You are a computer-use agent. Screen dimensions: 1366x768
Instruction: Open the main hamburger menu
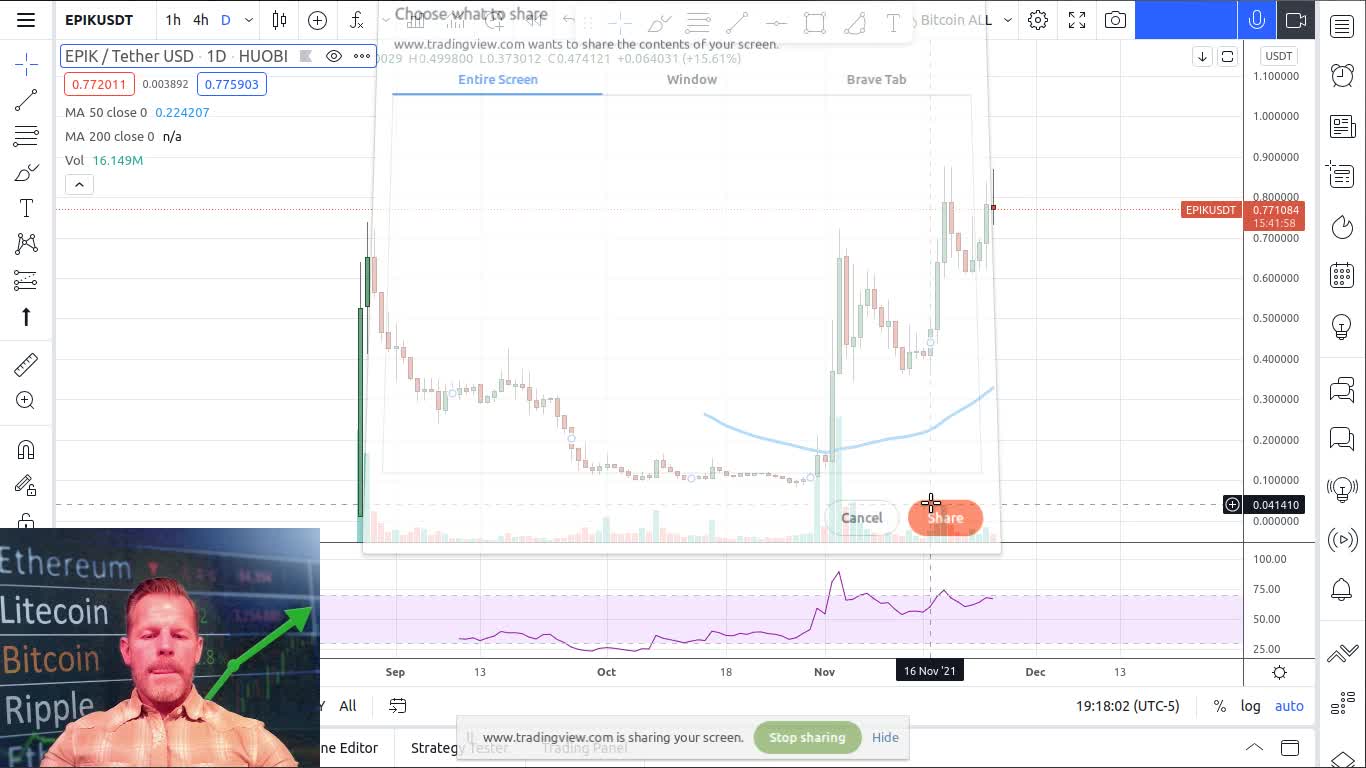26,20
